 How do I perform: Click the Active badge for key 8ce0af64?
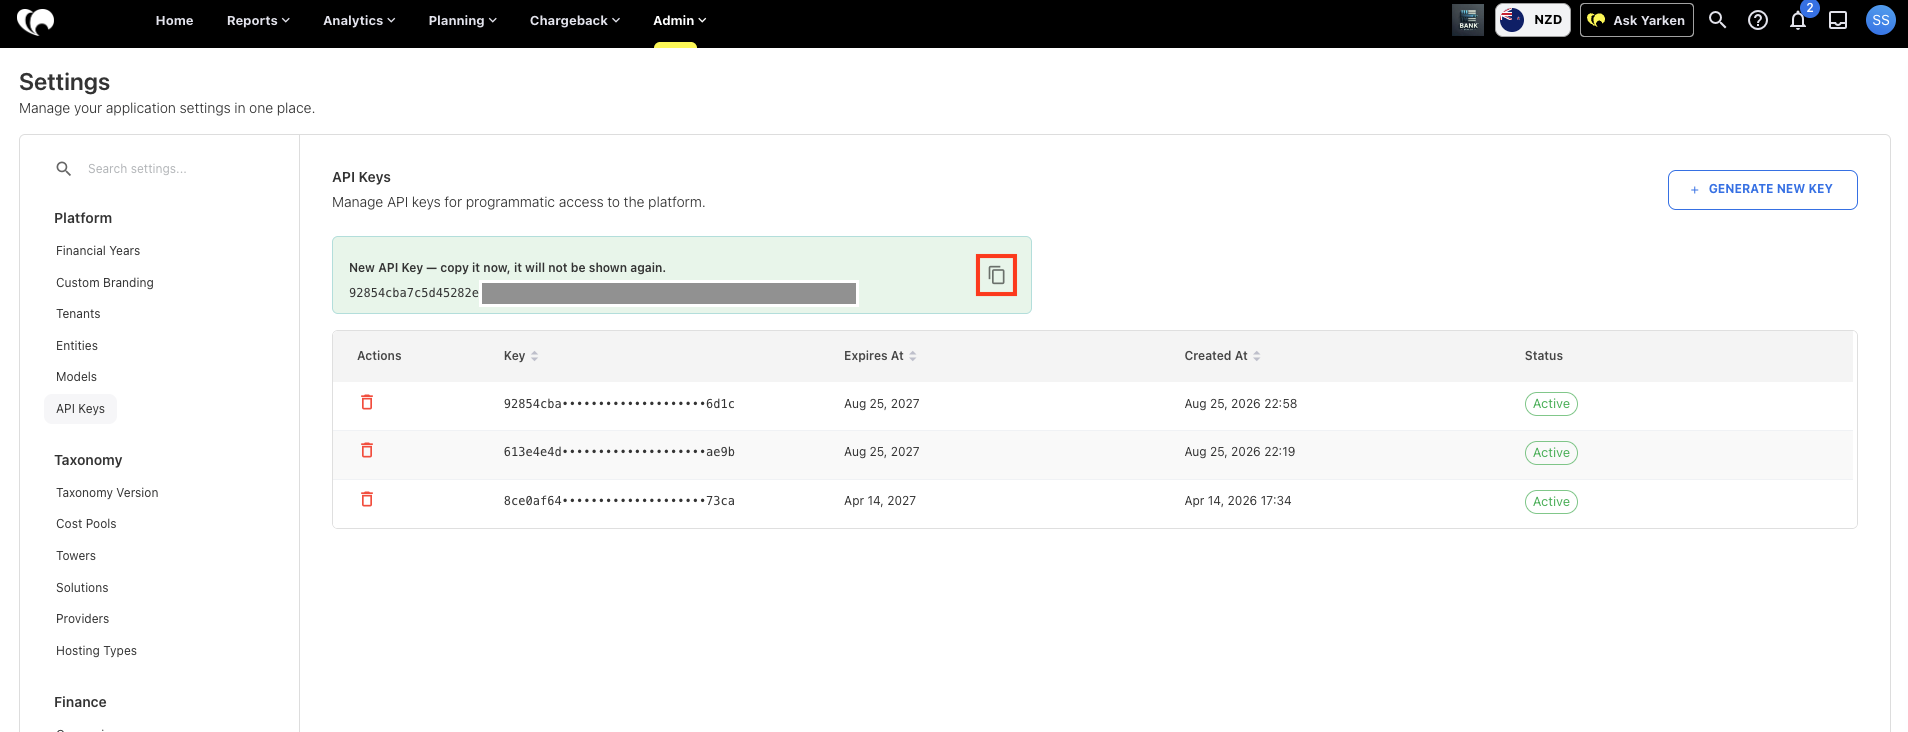pyautogui.click(x=1551, y=502)
